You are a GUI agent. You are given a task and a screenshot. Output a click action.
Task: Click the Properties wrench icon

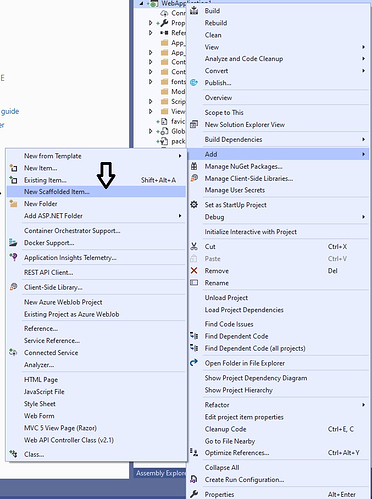(194, 494)
